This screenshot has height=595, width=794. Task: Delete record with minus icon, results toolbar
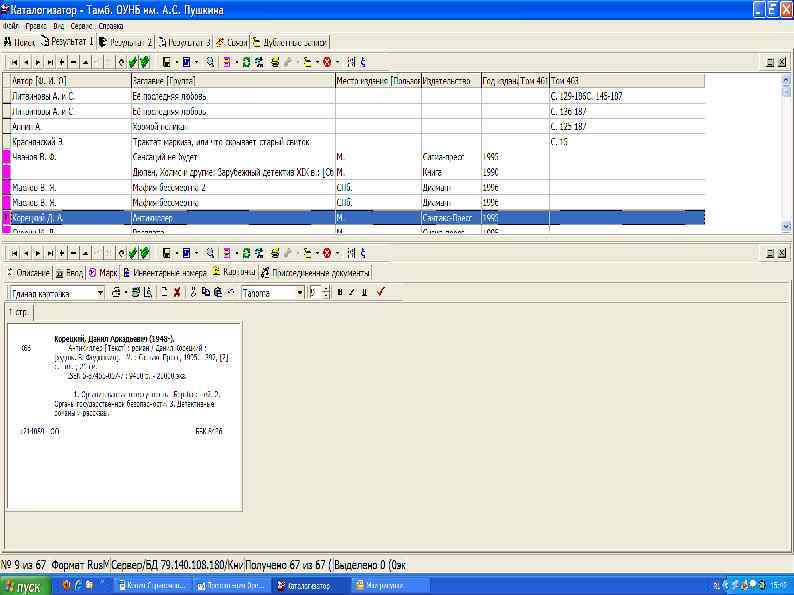pos(73,62)
